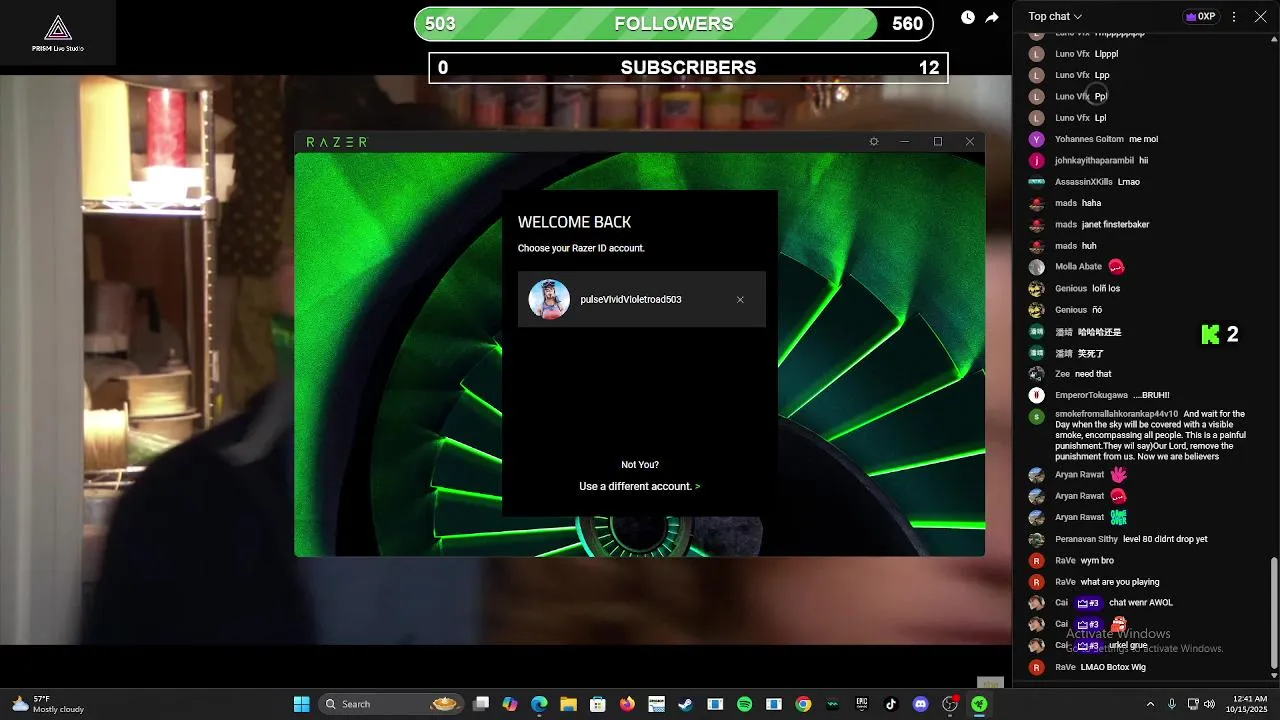
Task: Open the Windows Start menu
Action: click(x=301, y=704)
